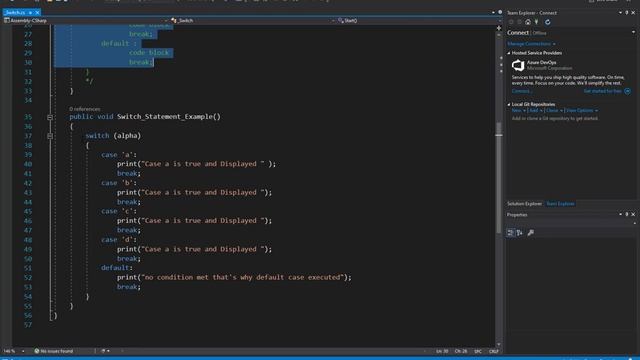
Task: Click the CRLF line ending indicator
Action: (x=493, y=351)
